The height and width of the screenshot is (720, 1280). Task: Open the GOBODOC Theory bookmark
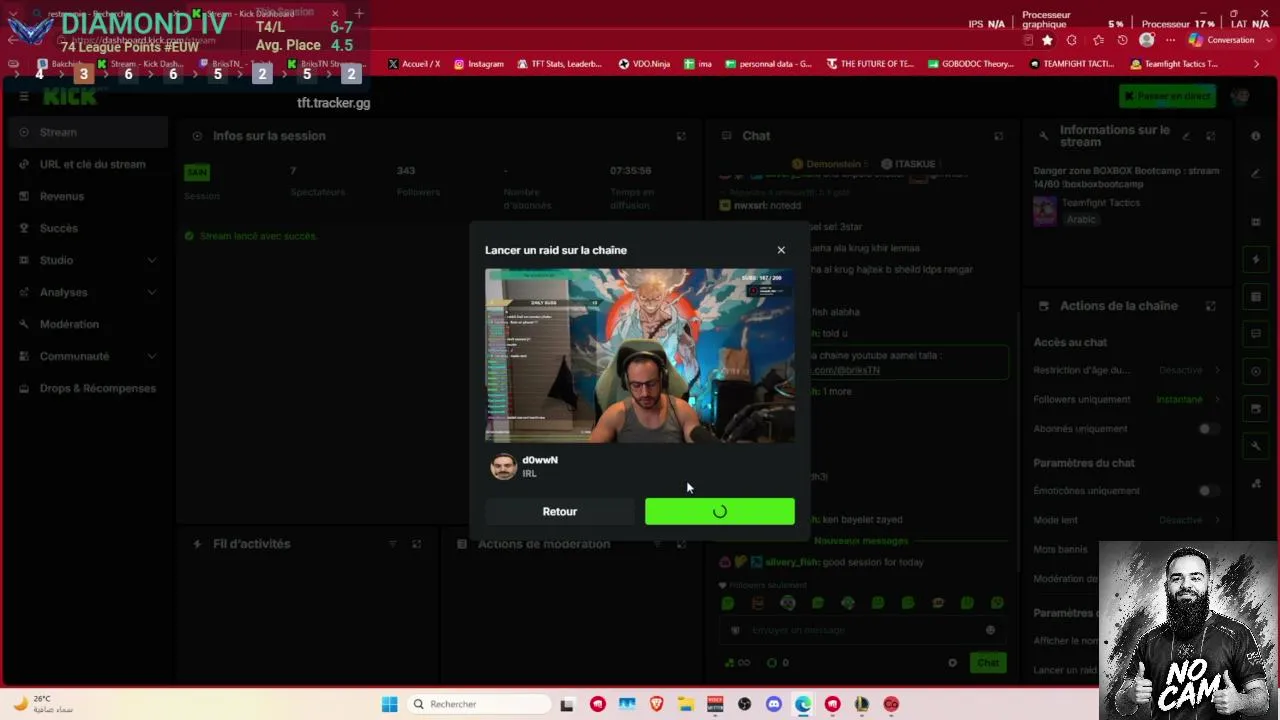click(x=971, y=64)
